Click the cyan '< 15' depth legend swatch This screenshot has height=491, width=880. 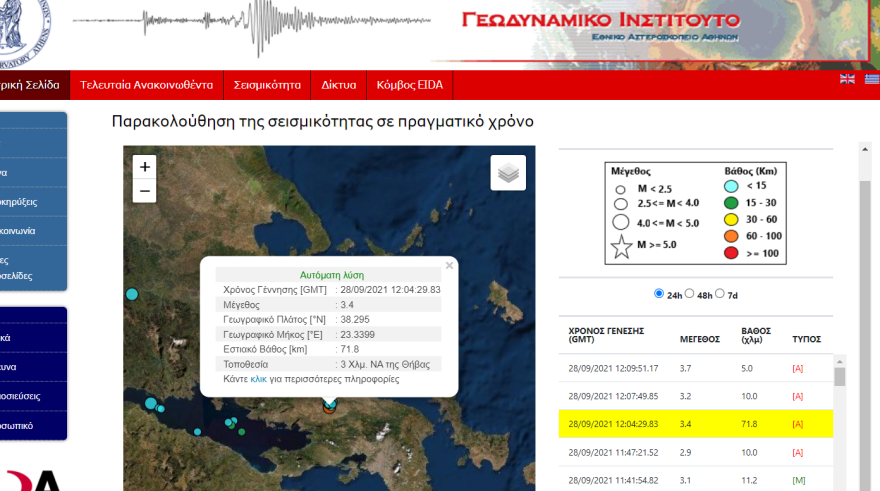(731, 186)
